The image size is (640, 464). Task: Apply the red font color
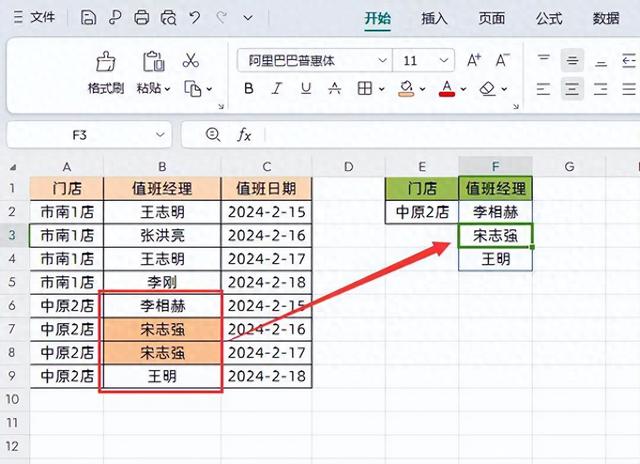coord(447,89)
